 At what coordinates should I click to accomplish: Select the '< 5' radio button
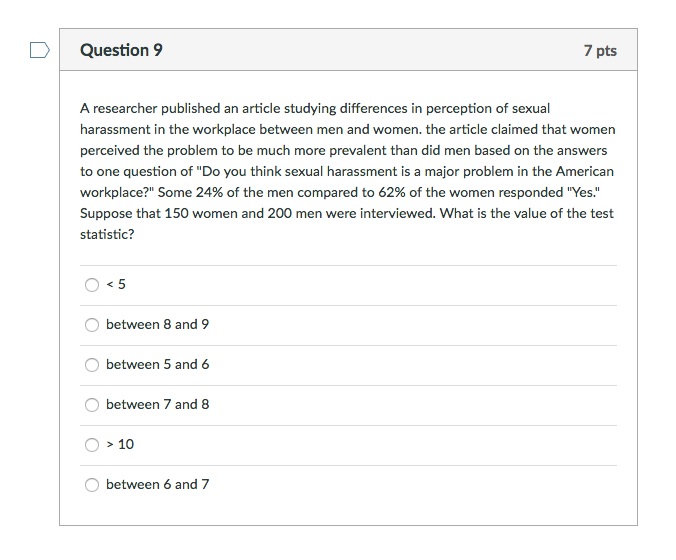[92, 285]
